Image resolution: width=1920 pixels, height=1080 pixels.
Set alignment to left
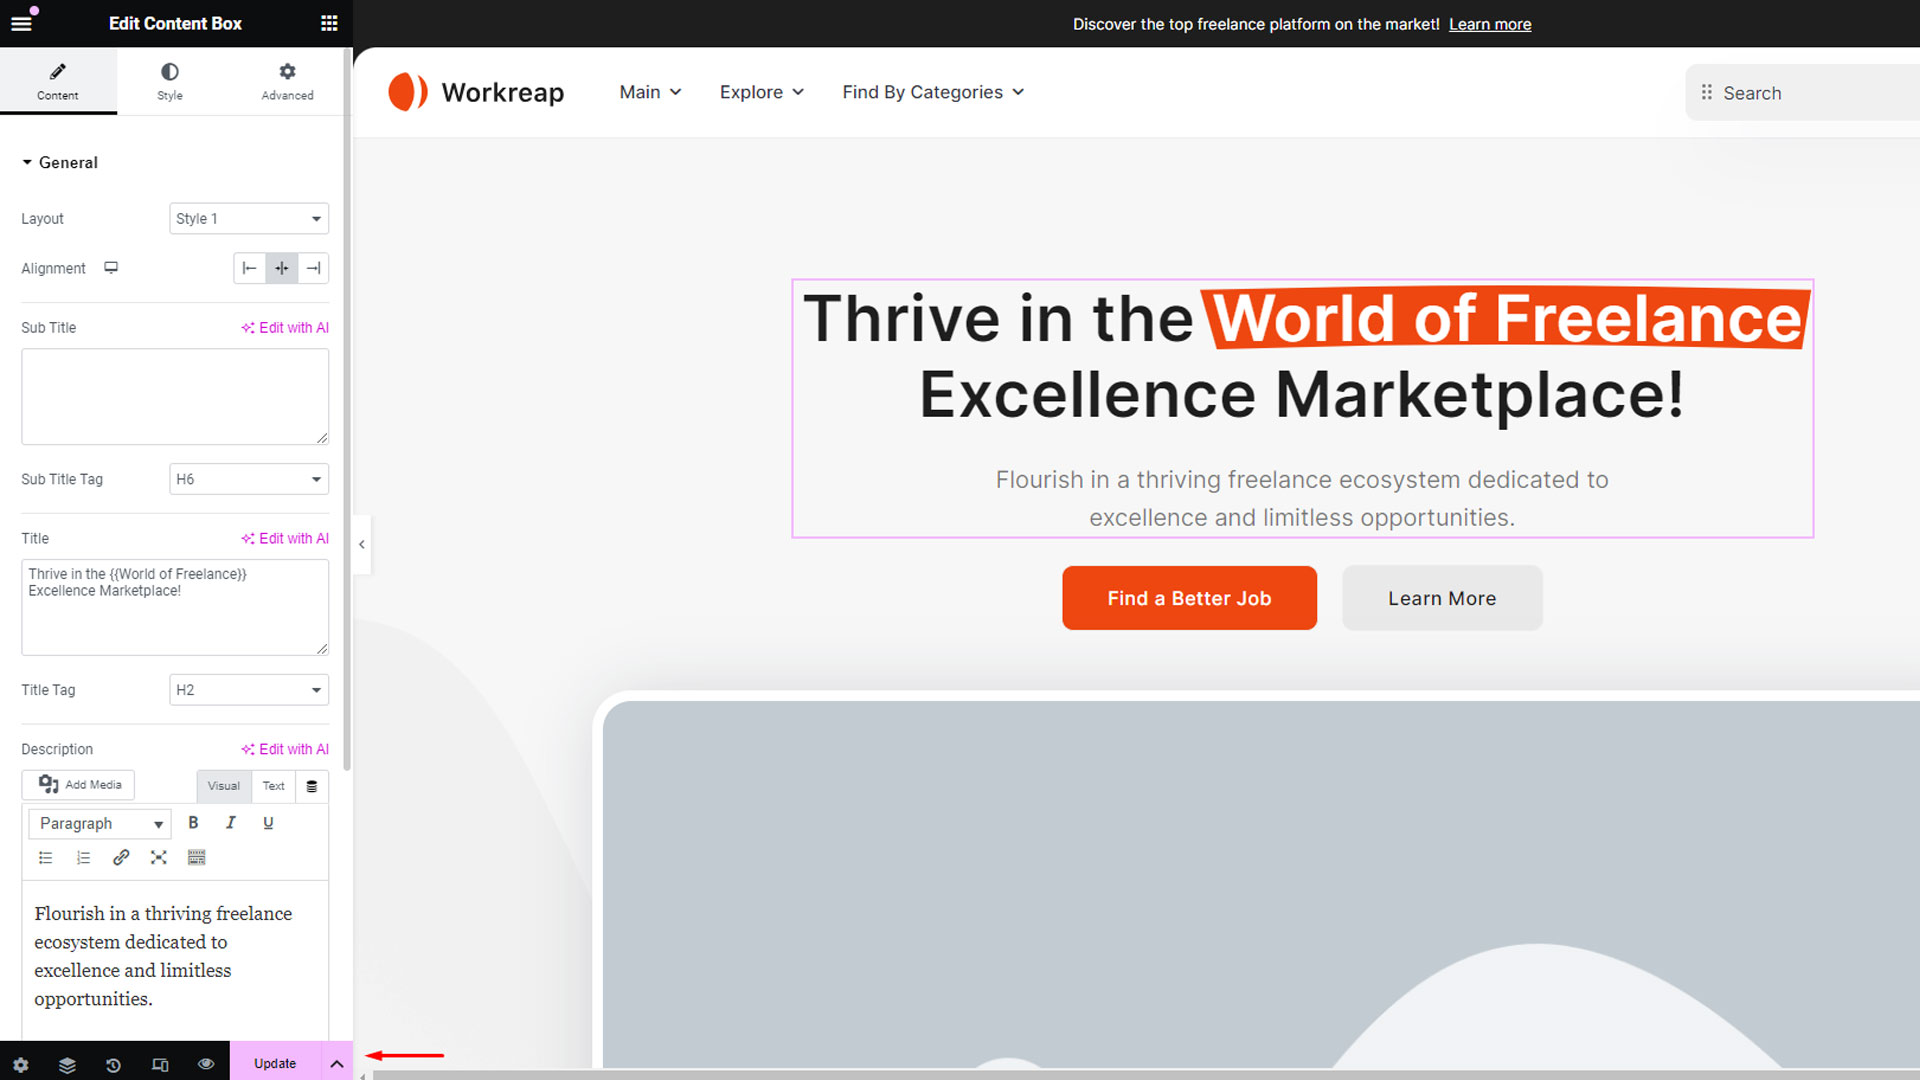(x=250, y=268)
